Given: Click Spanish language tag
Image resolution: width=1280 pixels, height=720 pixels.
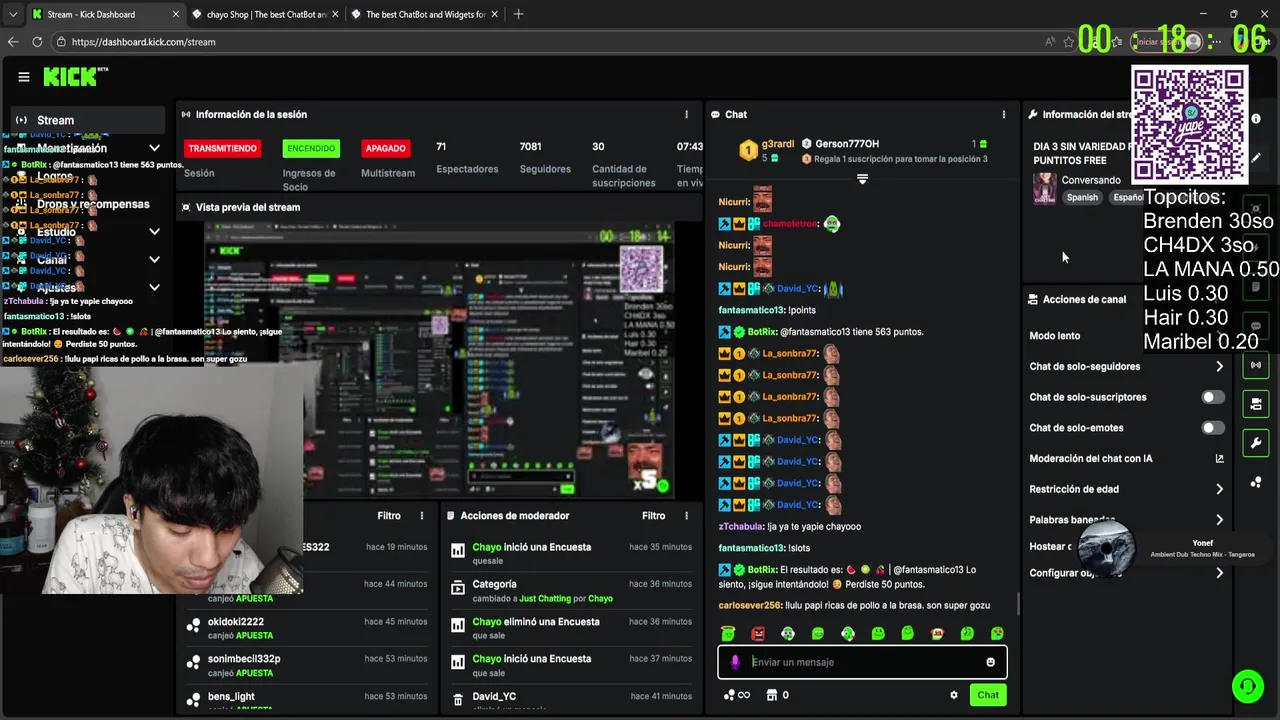Looking at the screenshot, I should pos(1082,197).
